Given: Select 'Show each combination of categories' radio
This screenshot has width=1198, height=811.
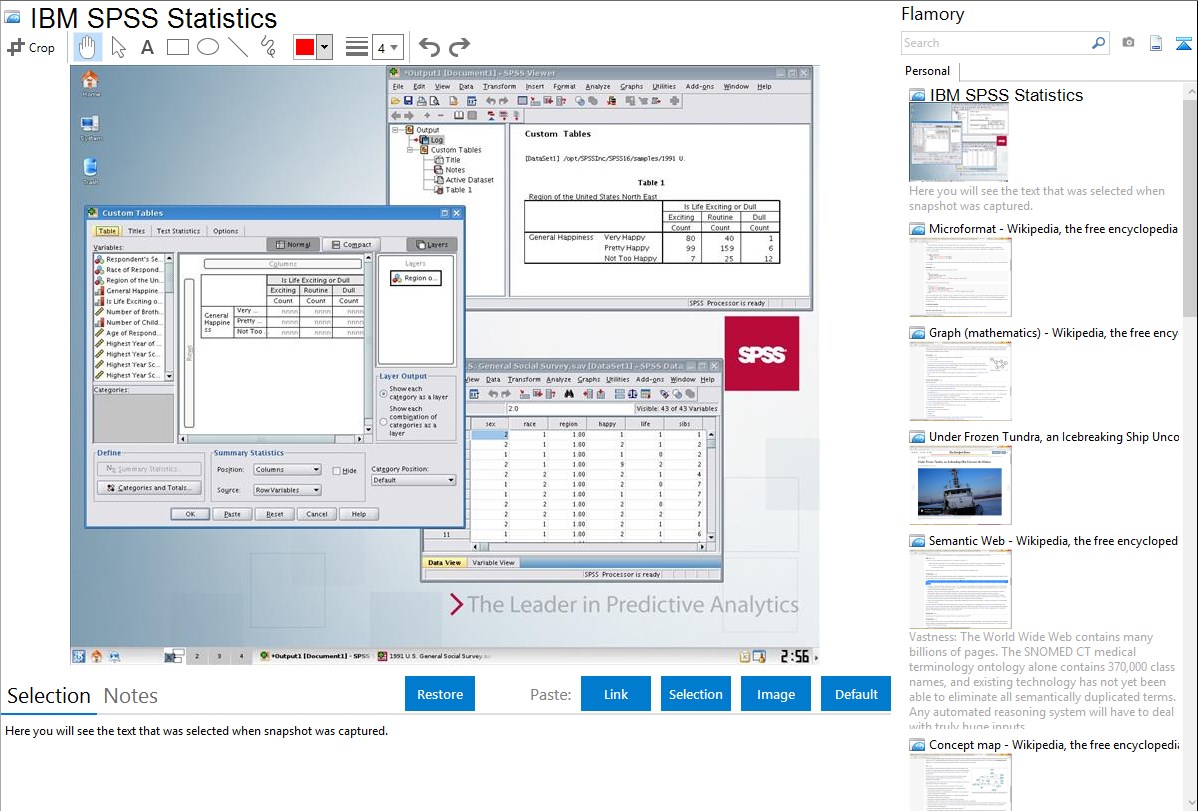Looking at the screenshot, I should pos(384,422).
